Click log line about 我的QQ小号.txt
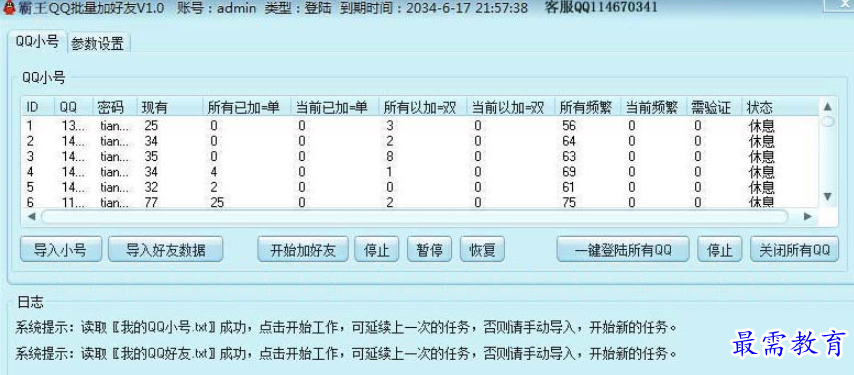The height and width of the screenshot is (375, 854). point(347,328)
